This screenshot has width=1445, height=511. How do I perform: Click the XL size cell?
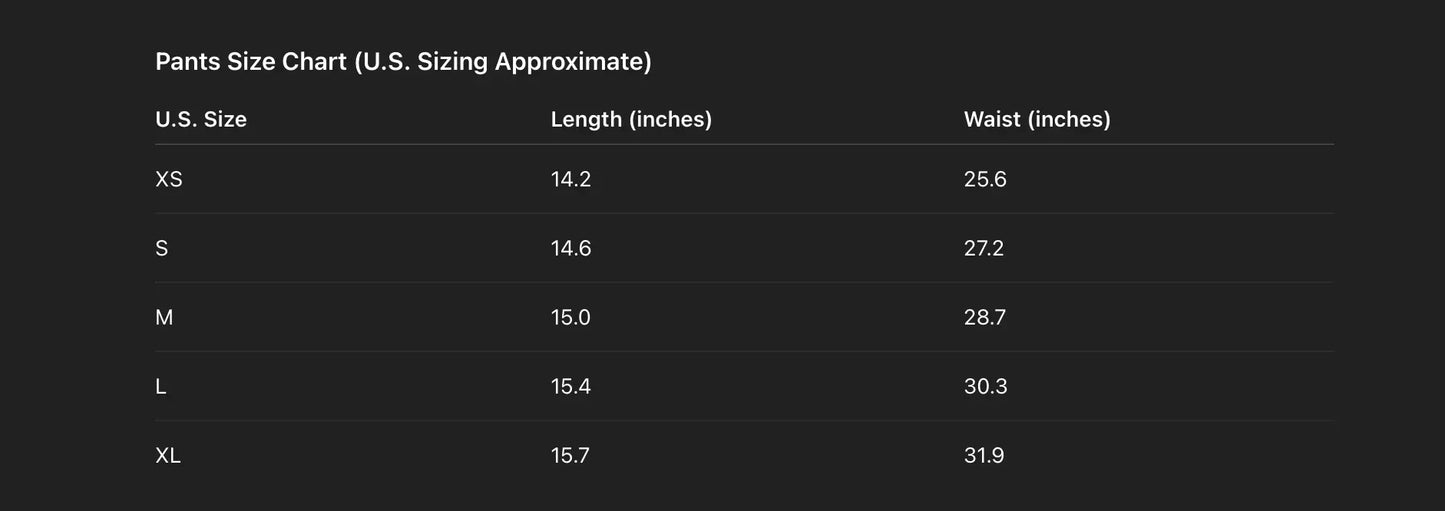(168, 456)
